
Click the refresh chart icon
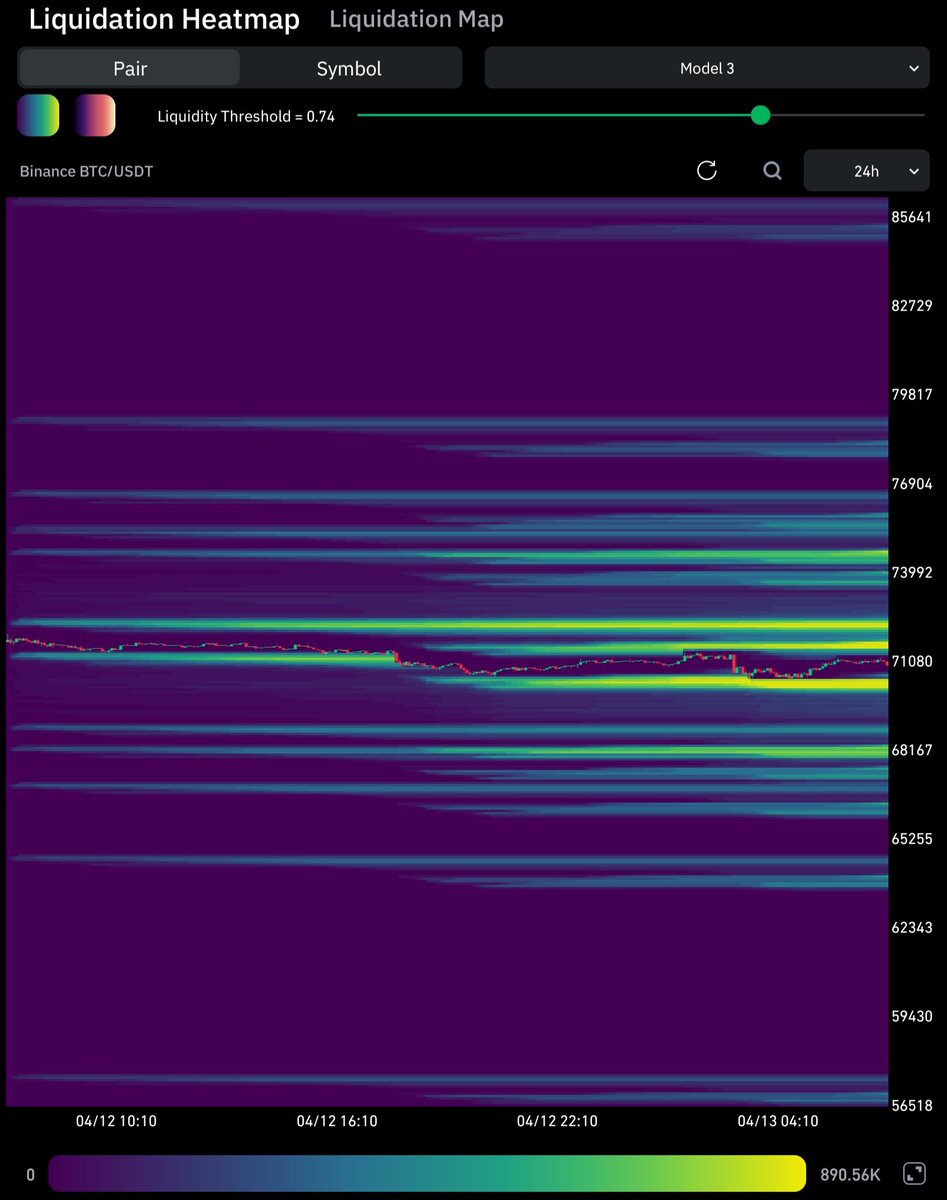tap(707, 171)
